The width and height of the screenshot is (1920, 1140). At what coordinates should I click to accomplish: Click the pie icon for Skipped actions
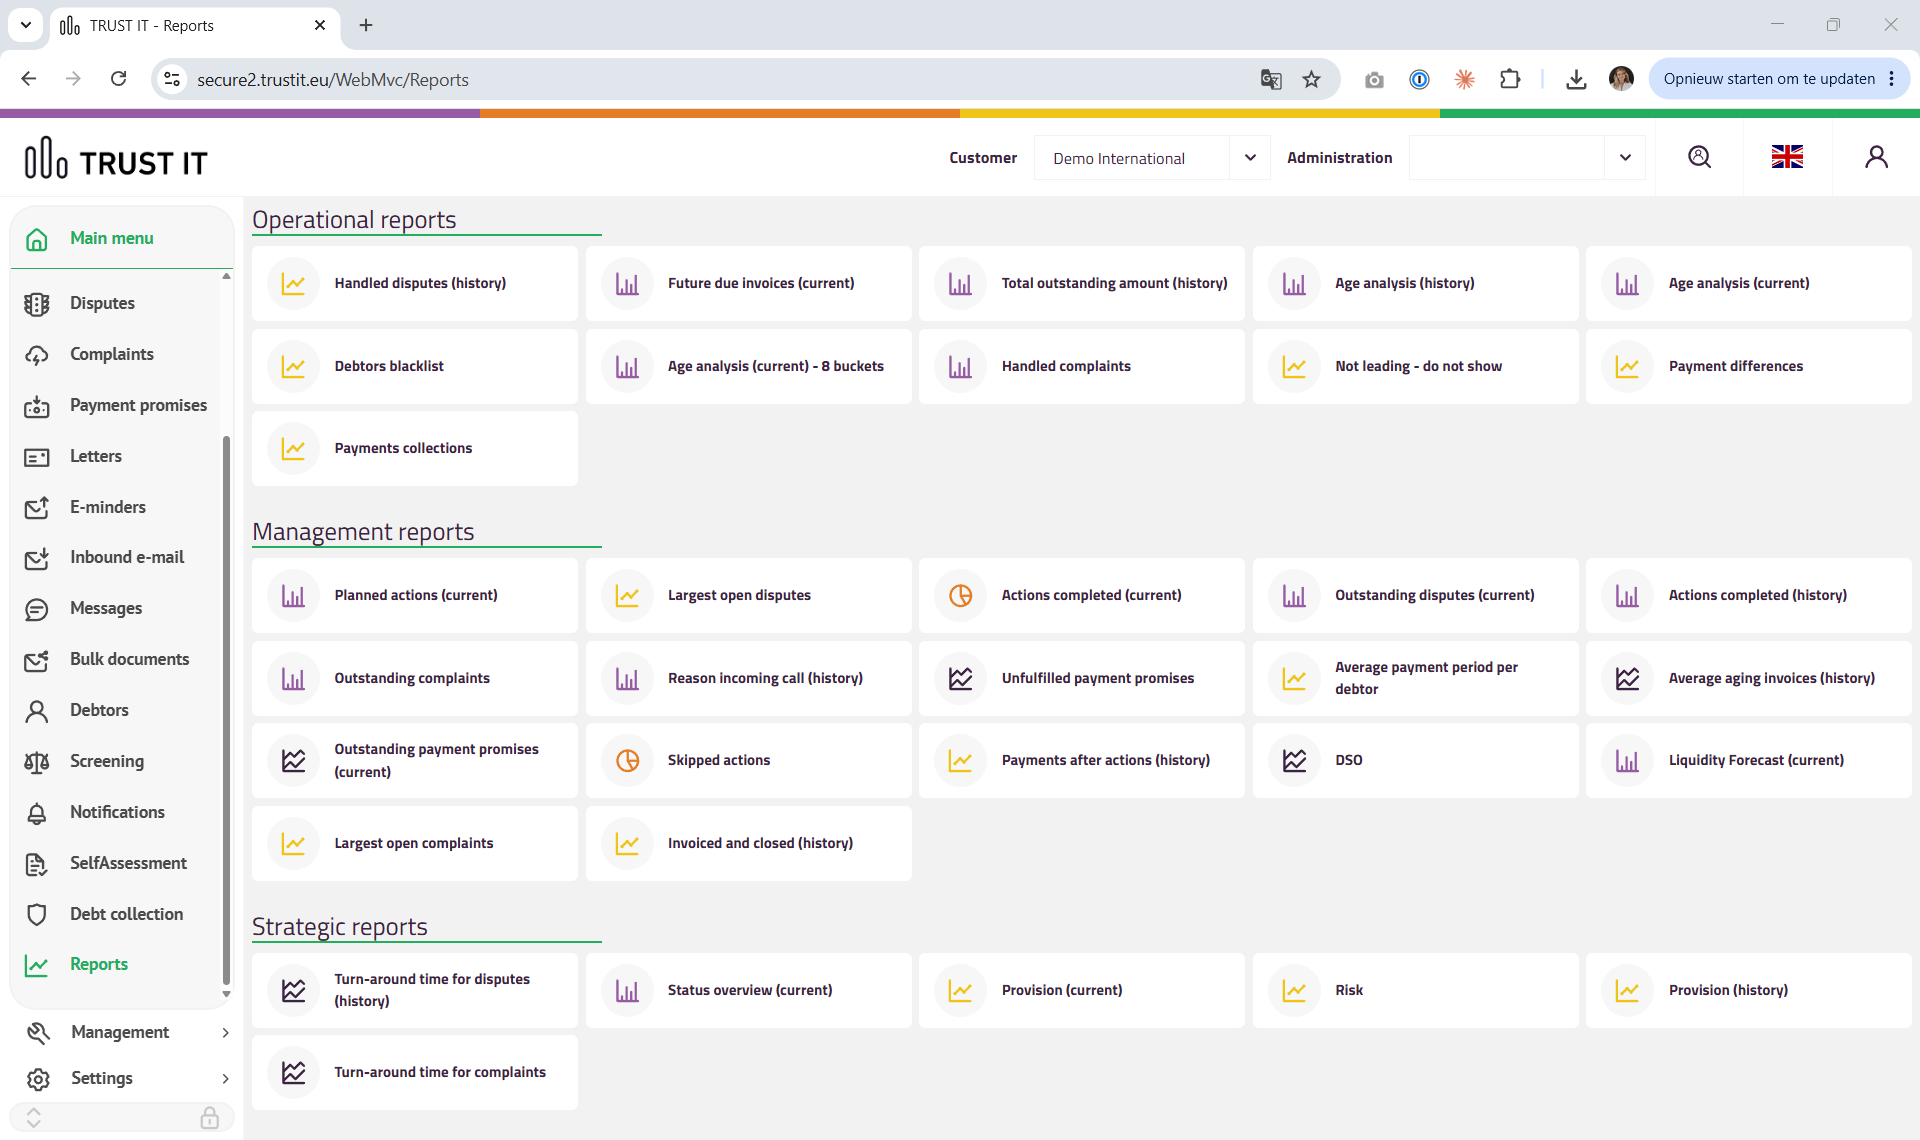627,761
